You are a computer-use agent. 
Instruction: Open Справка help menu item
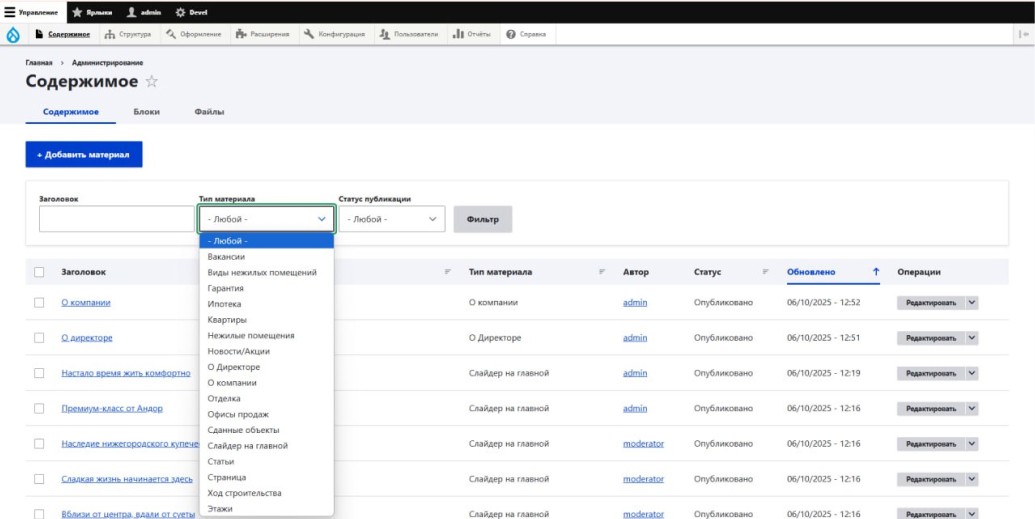tap(526, 34)
